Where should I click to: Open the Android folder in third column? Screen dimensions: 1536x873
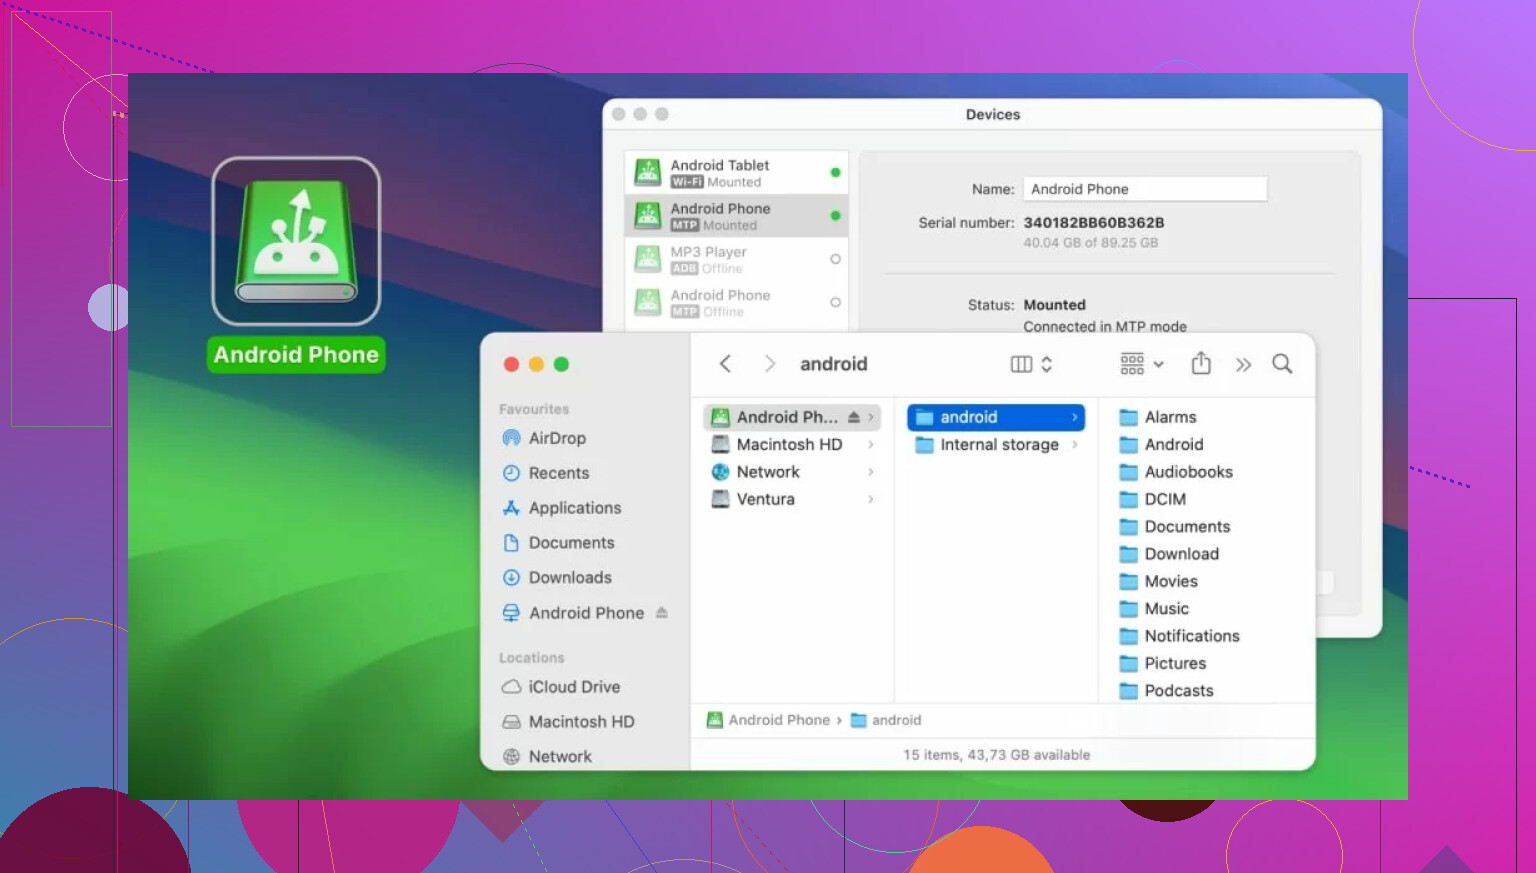[x=1161, y=445]
